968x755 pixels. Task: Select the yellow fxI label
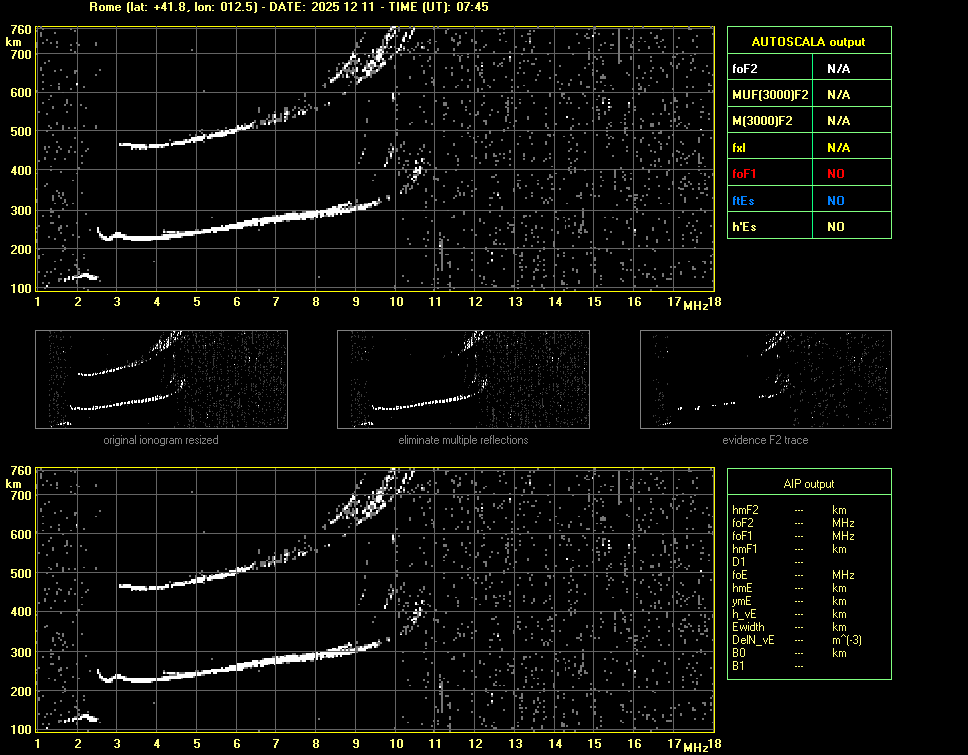[740, 148]
